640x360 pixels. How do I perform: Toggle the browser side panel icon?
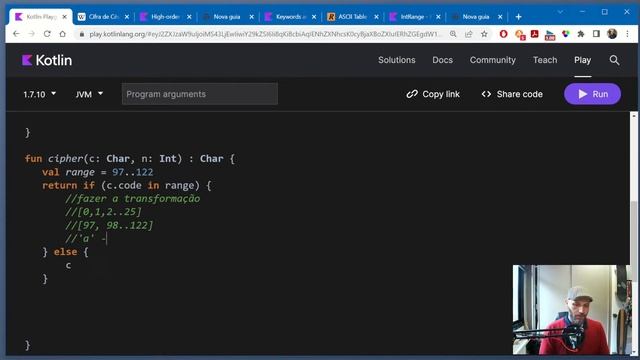click(596, 34)
